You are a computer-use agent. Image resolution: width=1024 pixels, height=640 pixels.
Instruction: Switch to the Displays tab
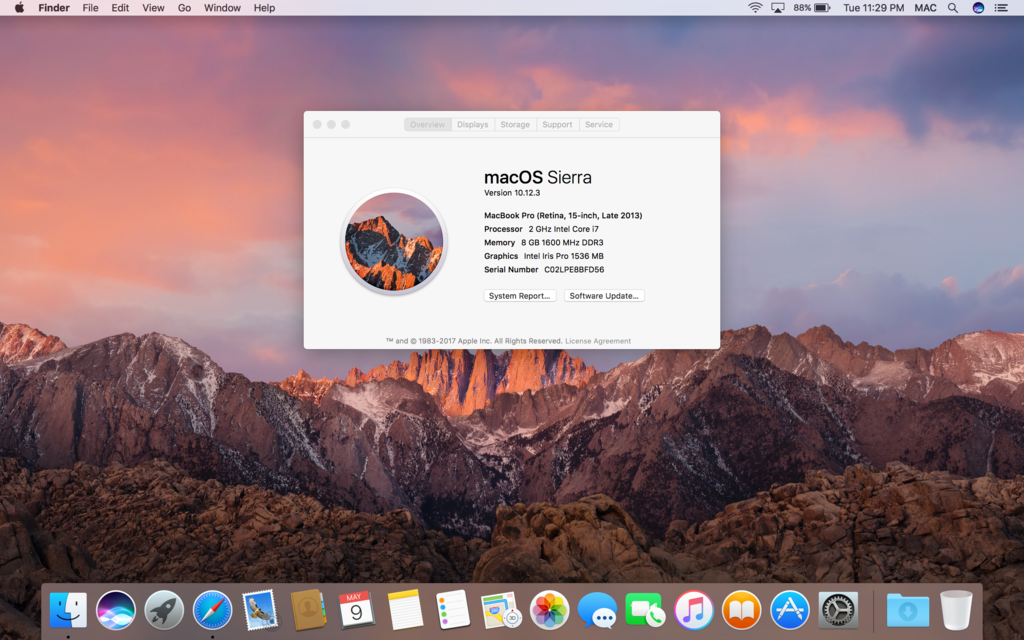[x=473, y=124]
